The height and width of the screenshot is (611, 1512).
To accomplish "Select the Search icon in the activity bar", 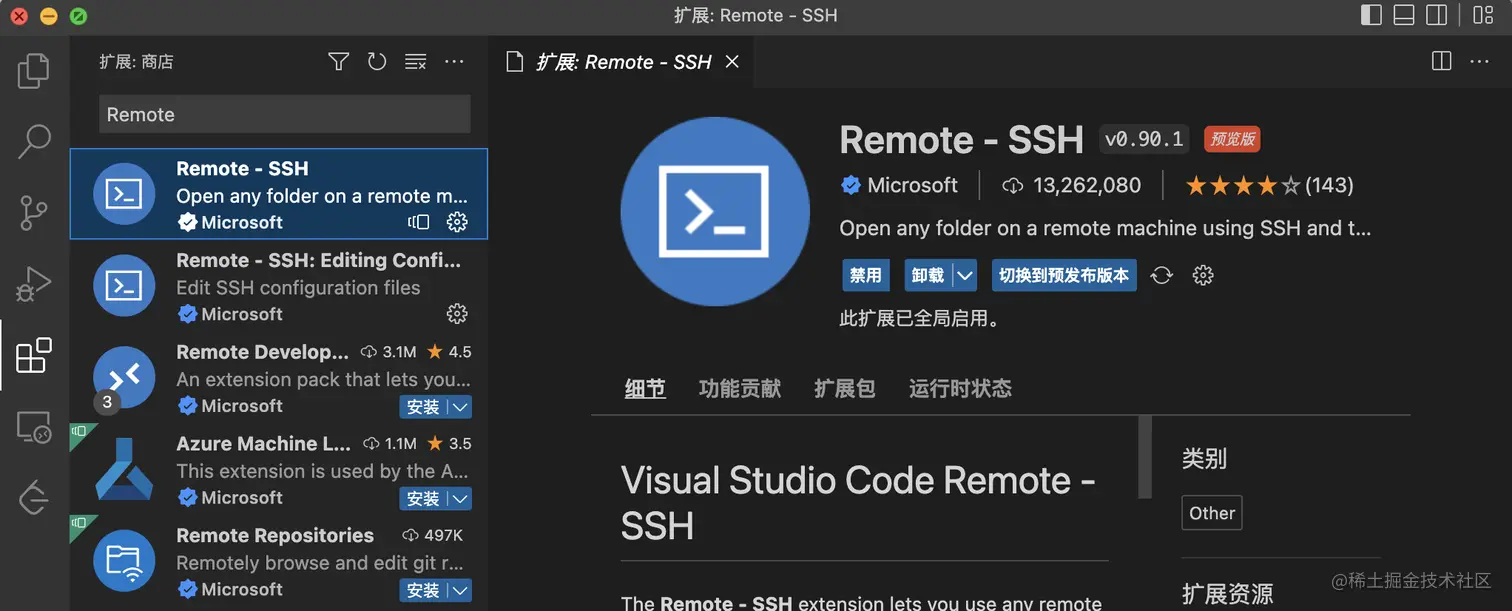I will click(x=34, y=142).
